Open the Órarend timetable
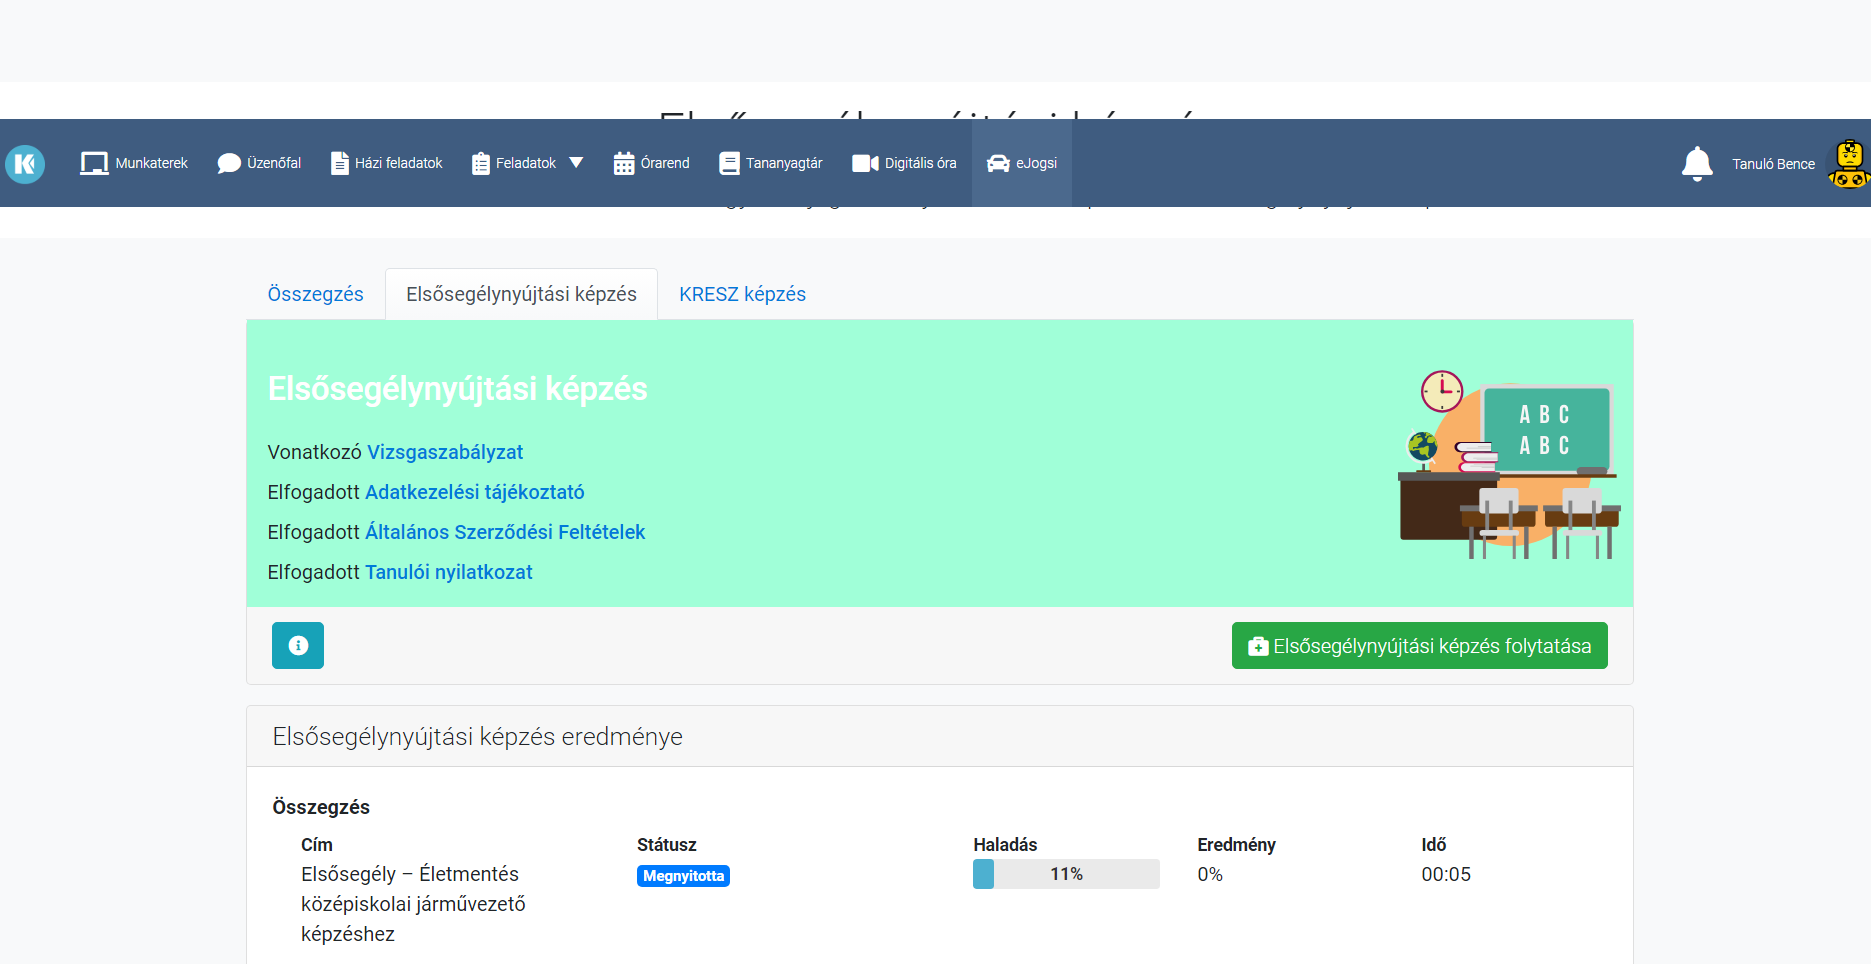This screenshot has height=964, width=1871. click(x=651, y=163)
